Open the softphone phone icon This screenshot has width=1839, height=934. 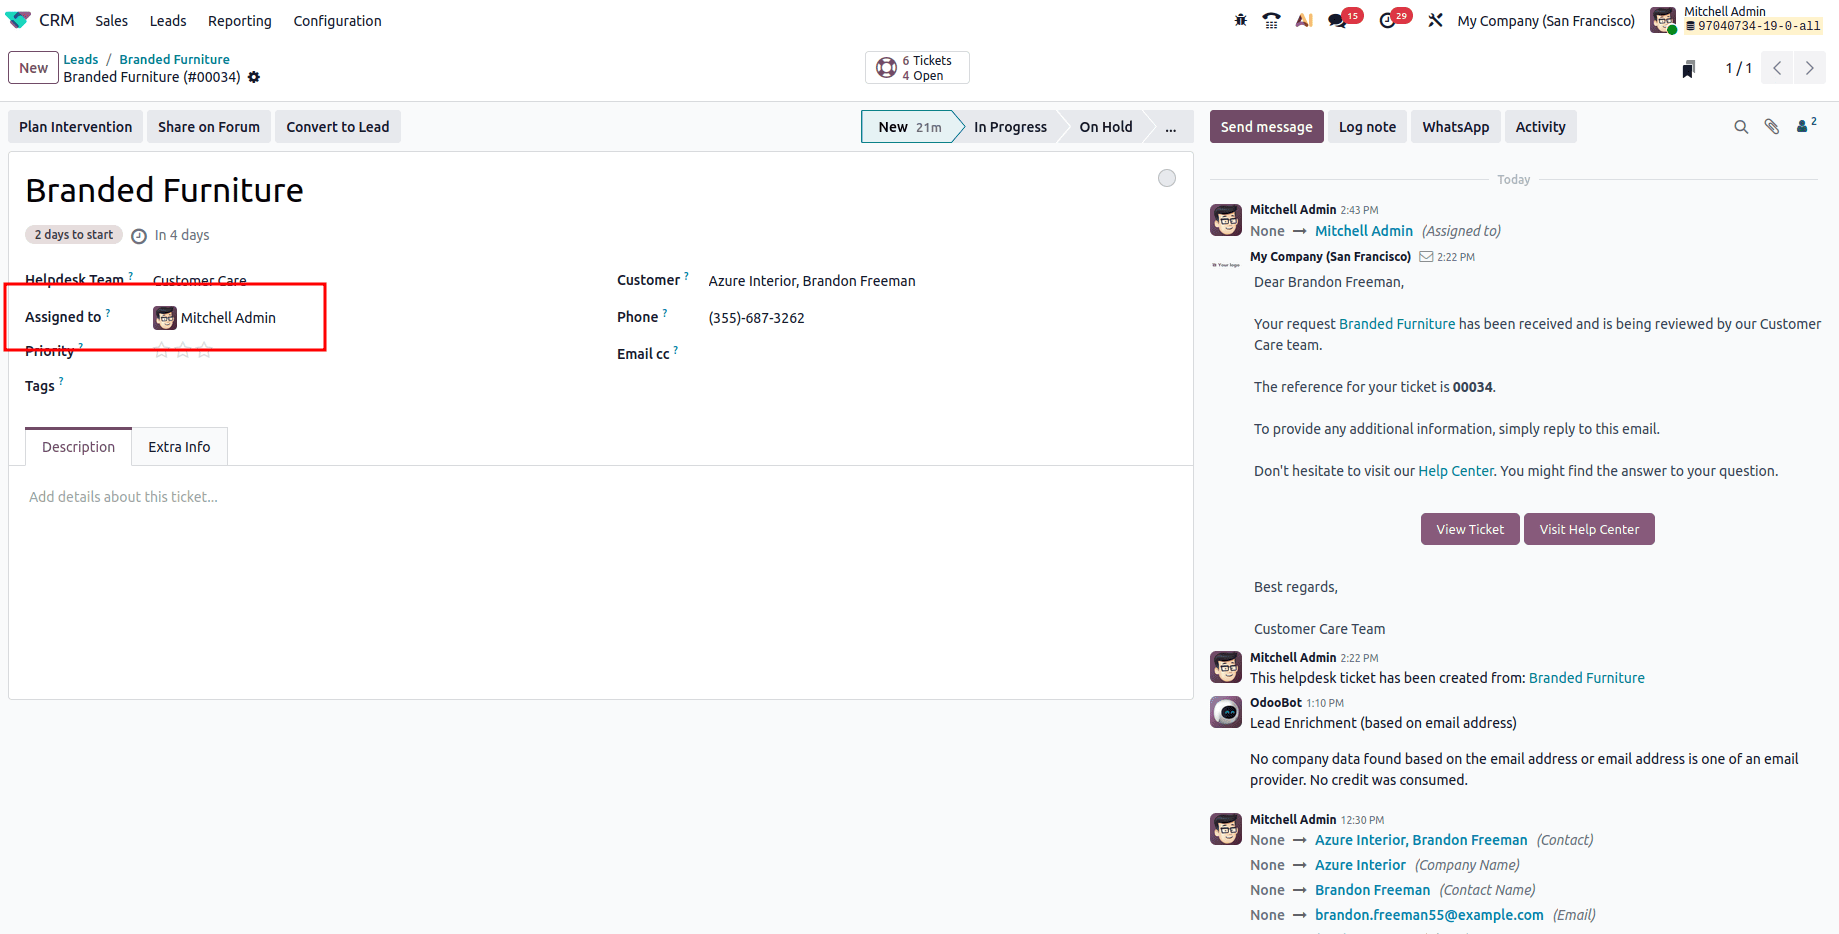click(1271, 20)
